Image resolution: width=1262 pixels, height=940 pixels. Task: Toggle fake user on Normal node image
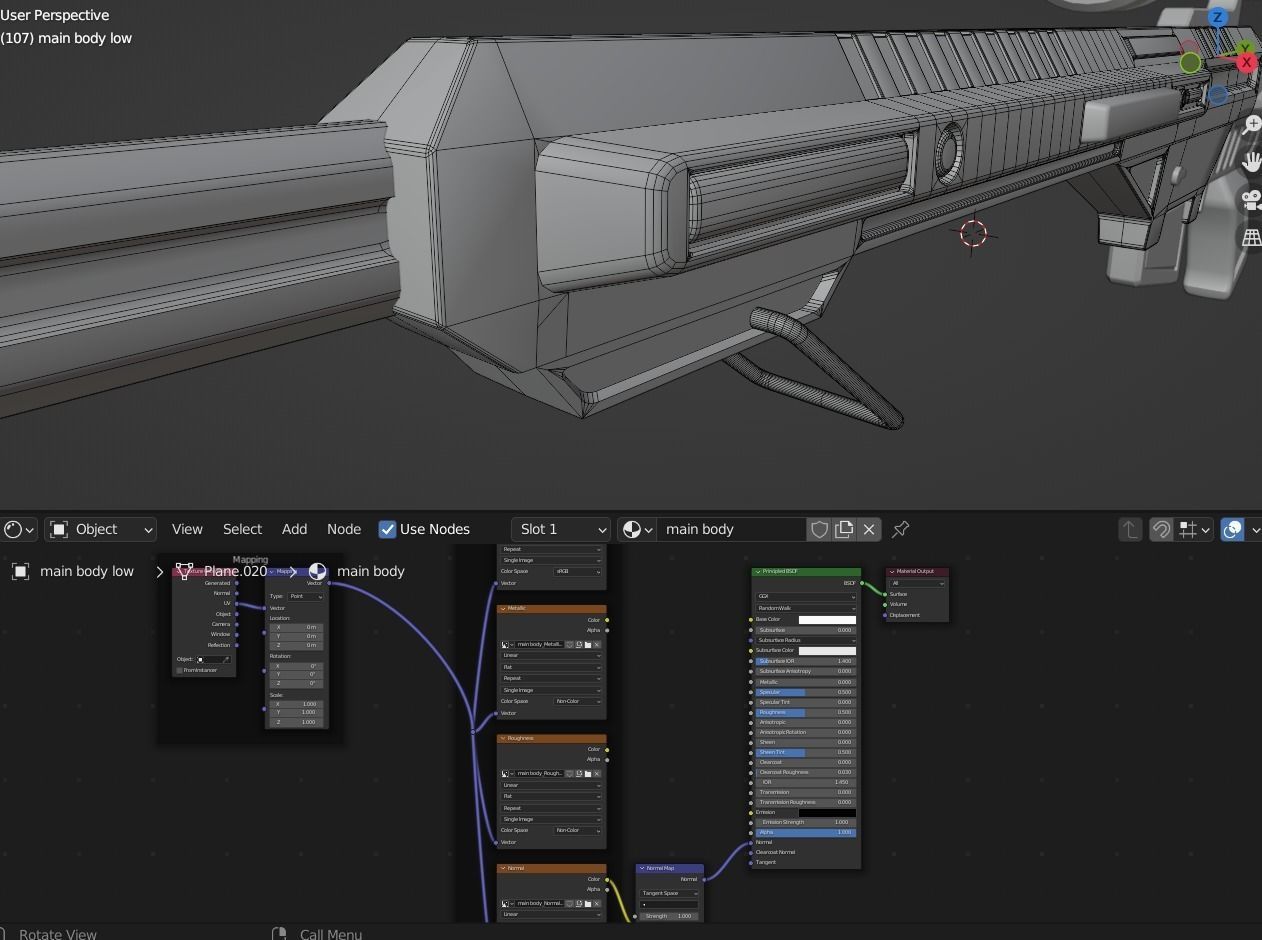[x=570, y=903]
